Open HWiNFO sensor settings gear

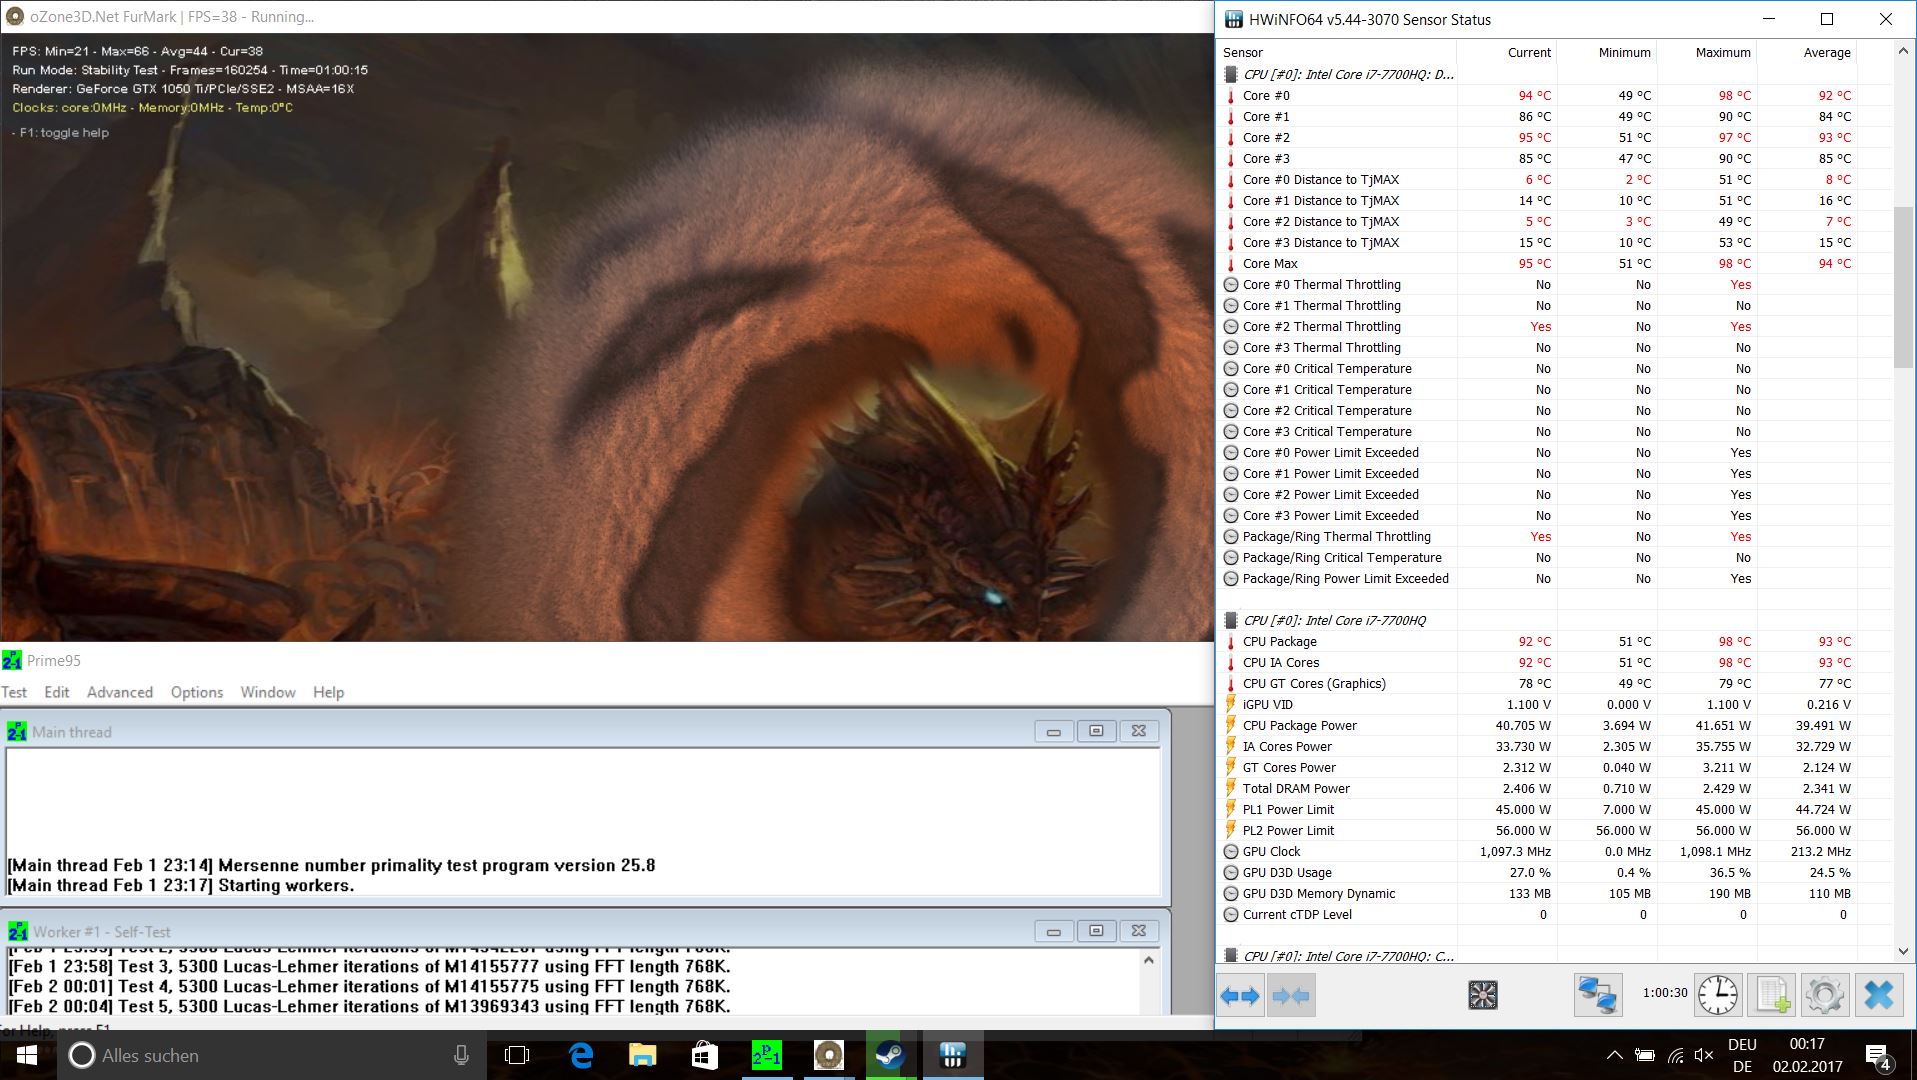pyautogui.click(x=1825, y=995)
